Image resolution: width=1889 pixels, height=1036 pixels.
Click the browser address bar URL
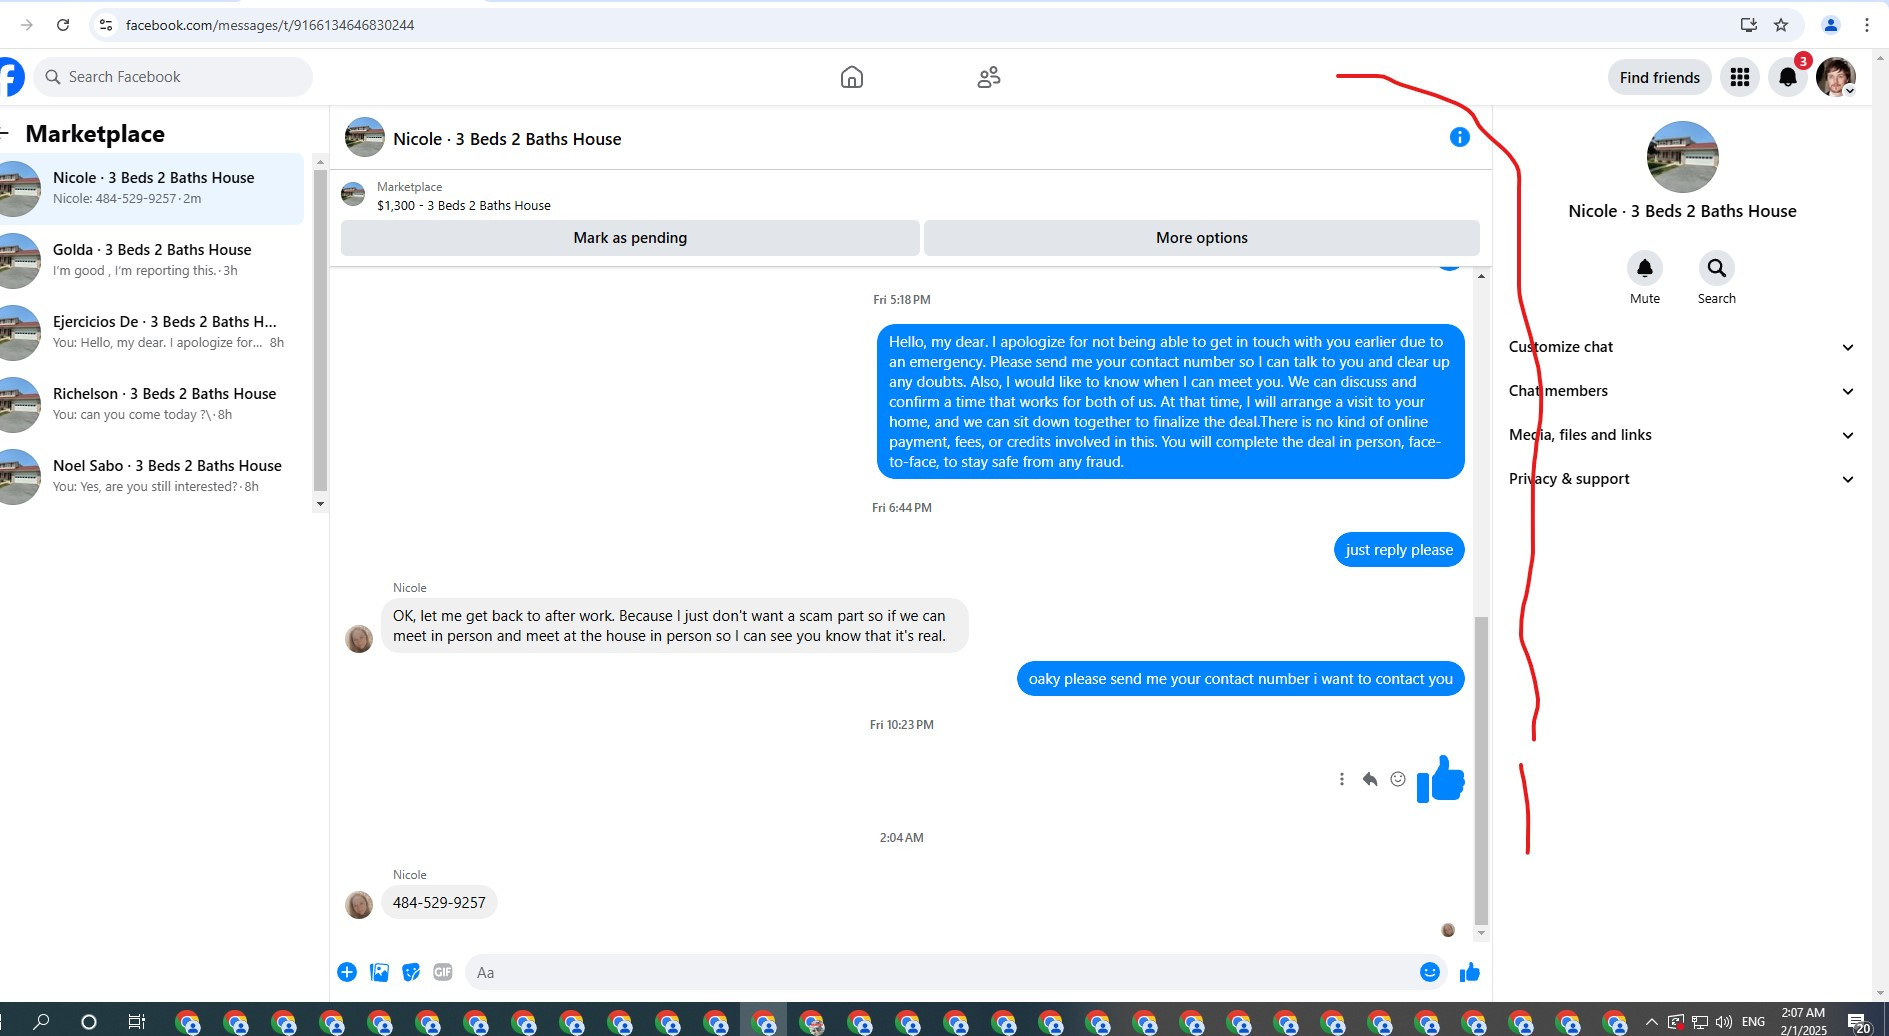pyautogui.click(x=270, y=25)
